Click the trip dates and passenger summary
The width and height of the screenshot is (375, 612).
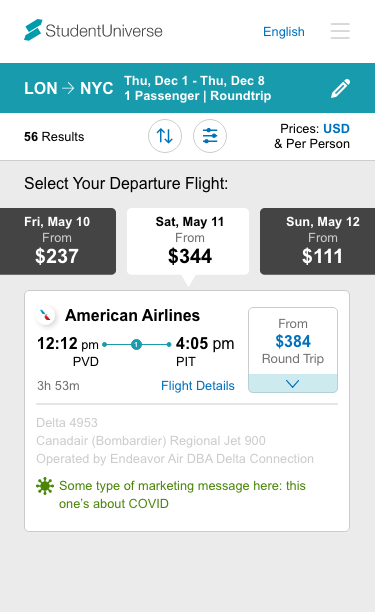coord(198,88)
